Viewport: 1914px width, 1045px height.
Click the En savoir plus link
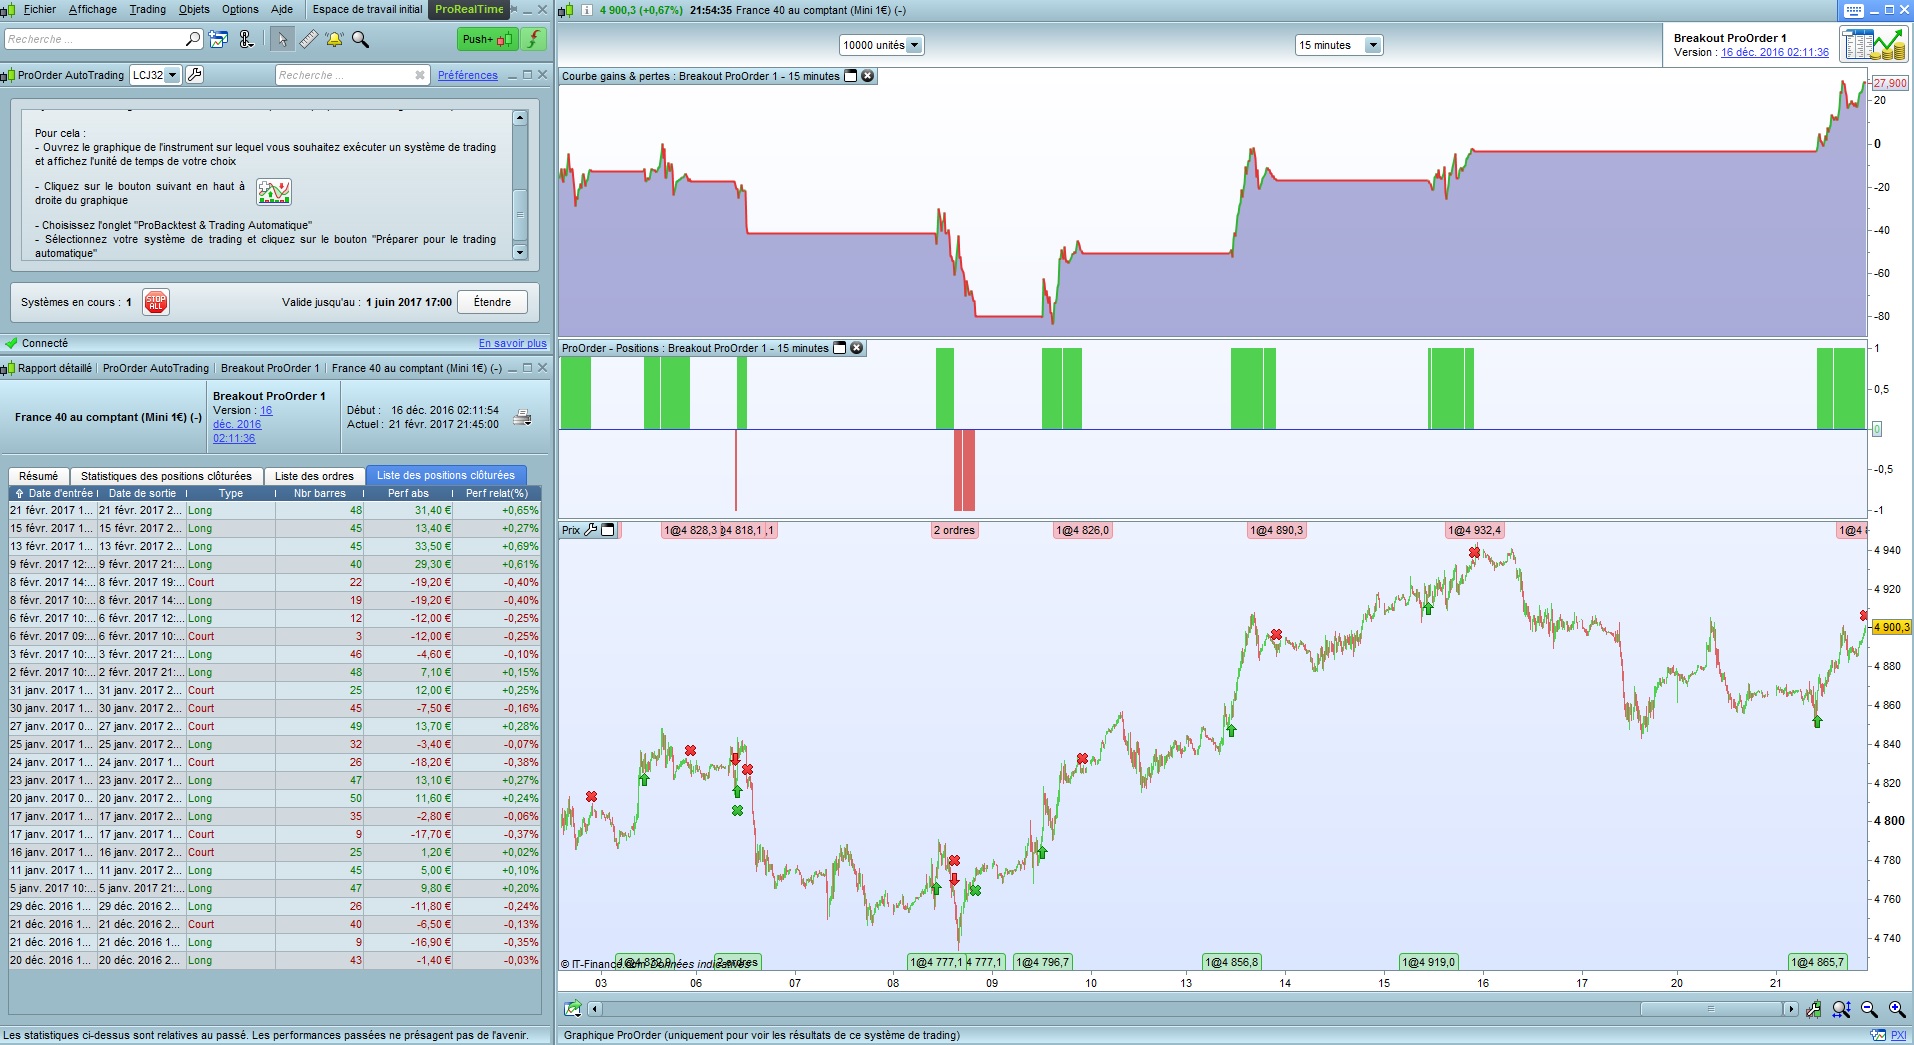coord(513,343)
